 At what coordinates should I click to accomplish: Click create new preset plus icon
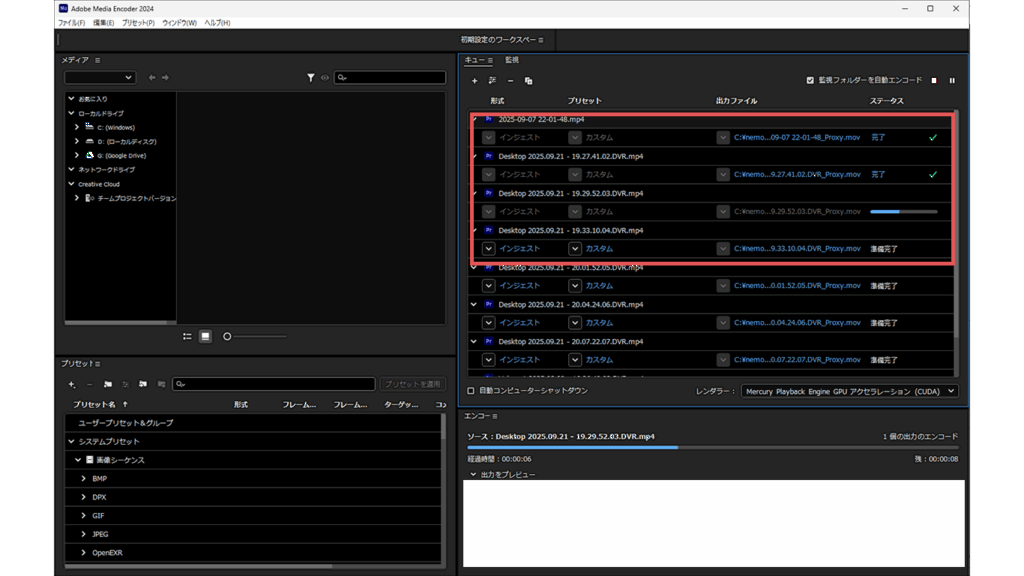pos(71,384)
